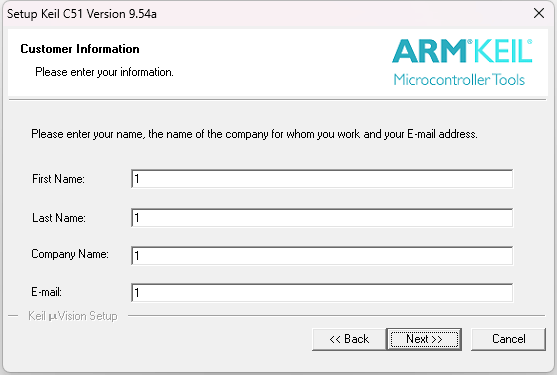557x375 pixels.
Task: Click into the Company Name field
Action: tap(322, 256)
